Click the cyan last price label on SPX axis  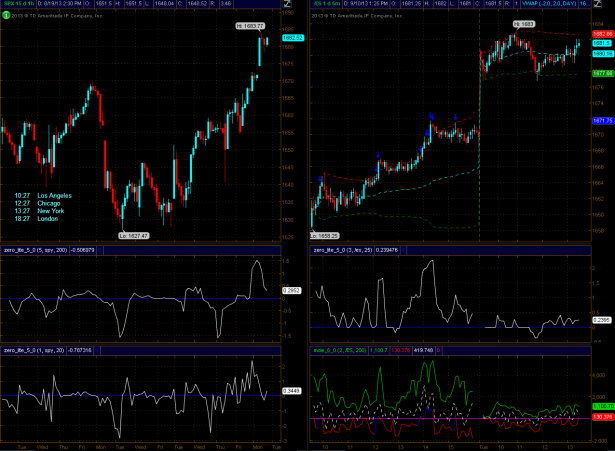292,38
